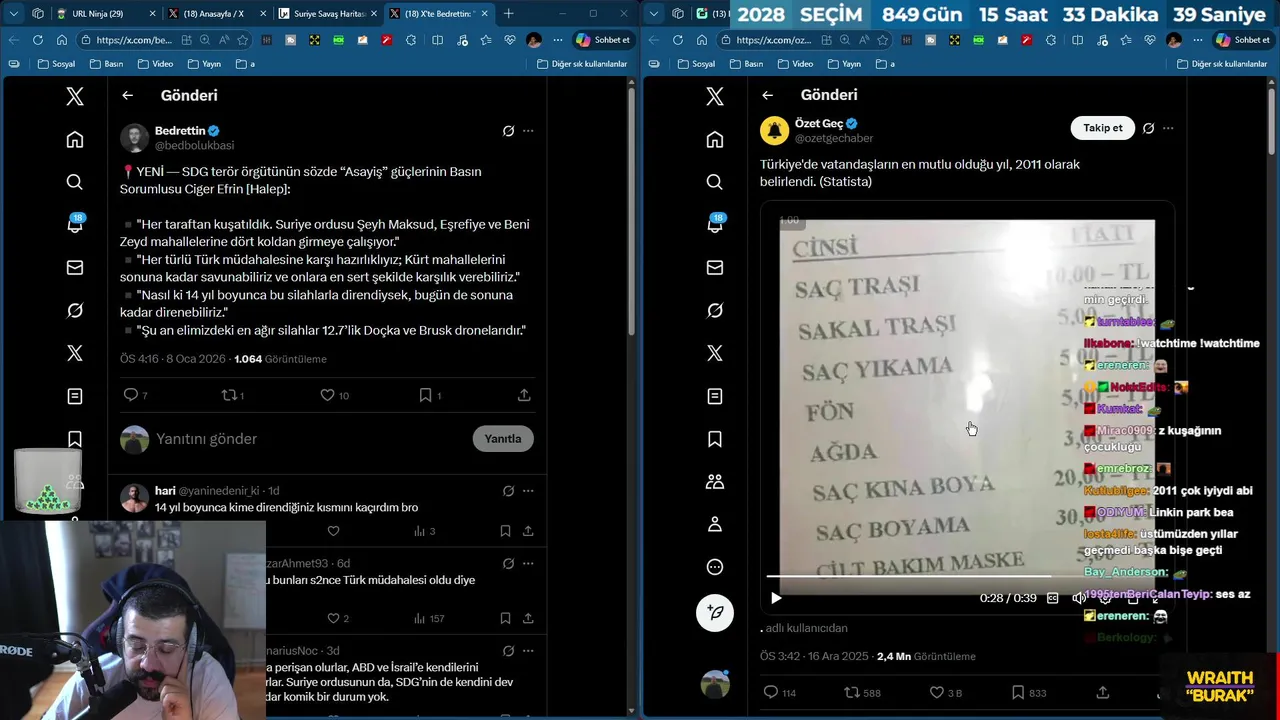Bookmark Özet Geç post showing 833
The width and height of the screenshot is (1280, 720).
click(1017, 692)
